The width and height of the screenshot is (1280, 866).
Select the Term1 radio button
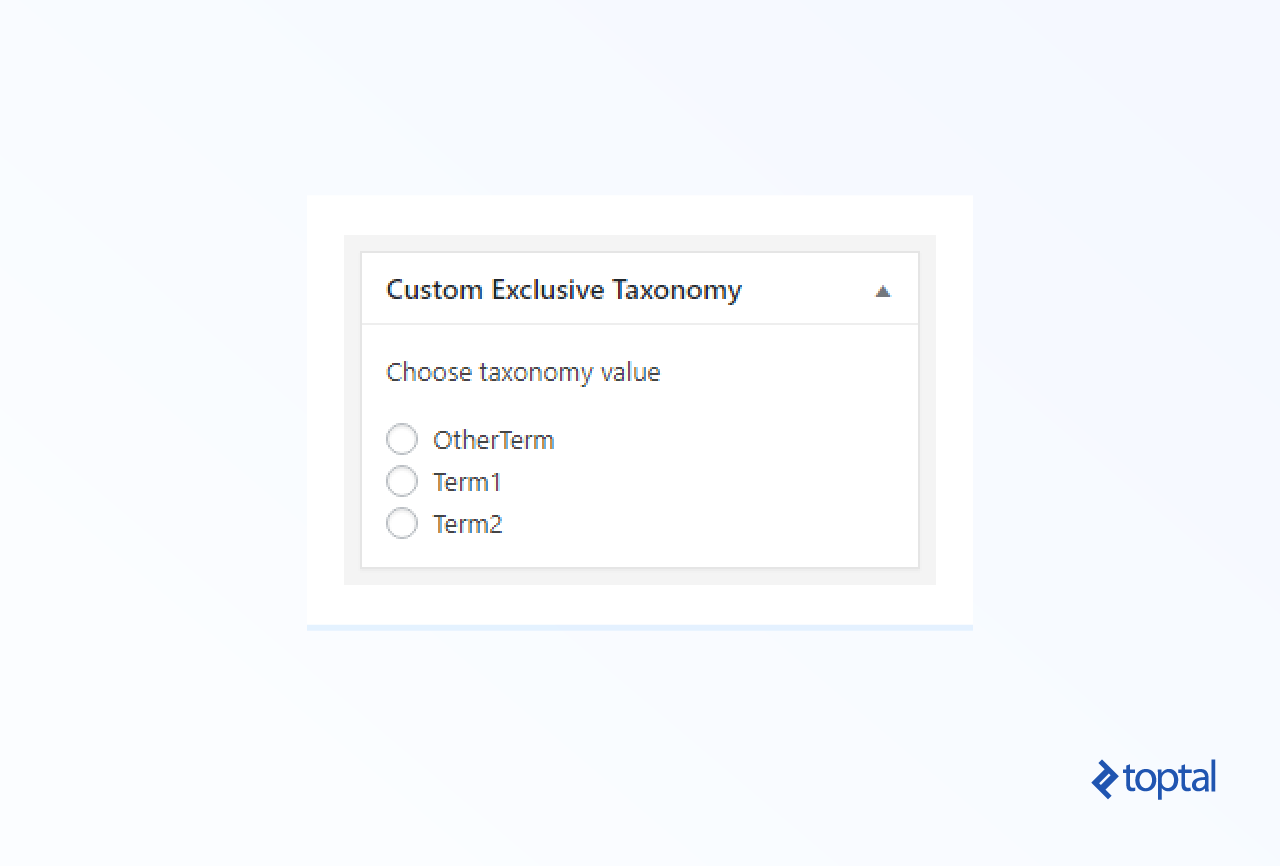(402, 481)
